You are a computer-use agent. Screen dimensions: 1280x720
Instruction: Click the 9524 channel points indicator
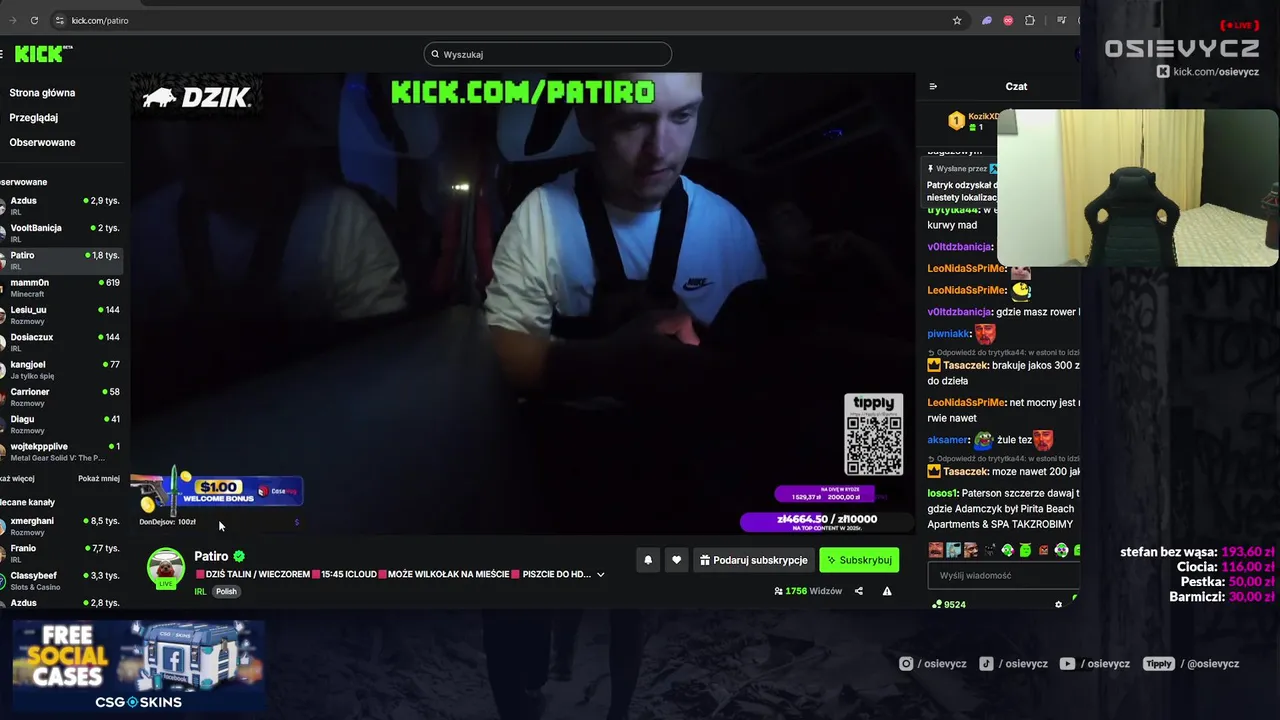pyautogui.click(x=948, y=604)
